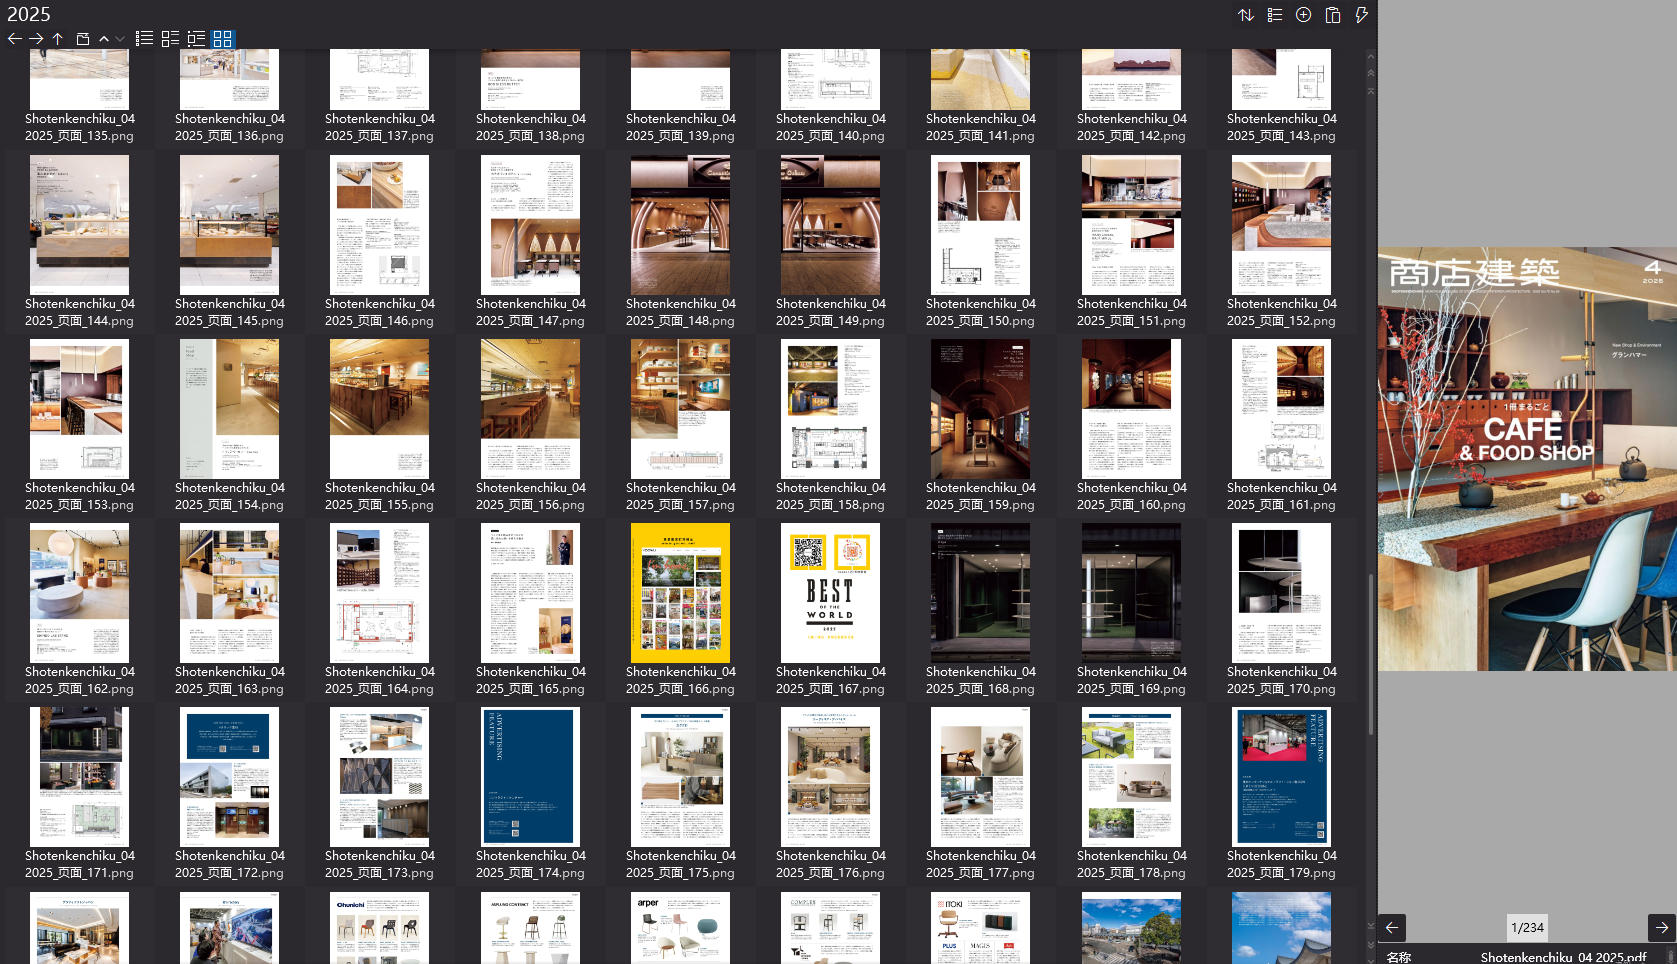The height and width of the screenshot is (964, 1677).
Task: Click the clipboard paste icon
Action: (x=1333, y=15)
